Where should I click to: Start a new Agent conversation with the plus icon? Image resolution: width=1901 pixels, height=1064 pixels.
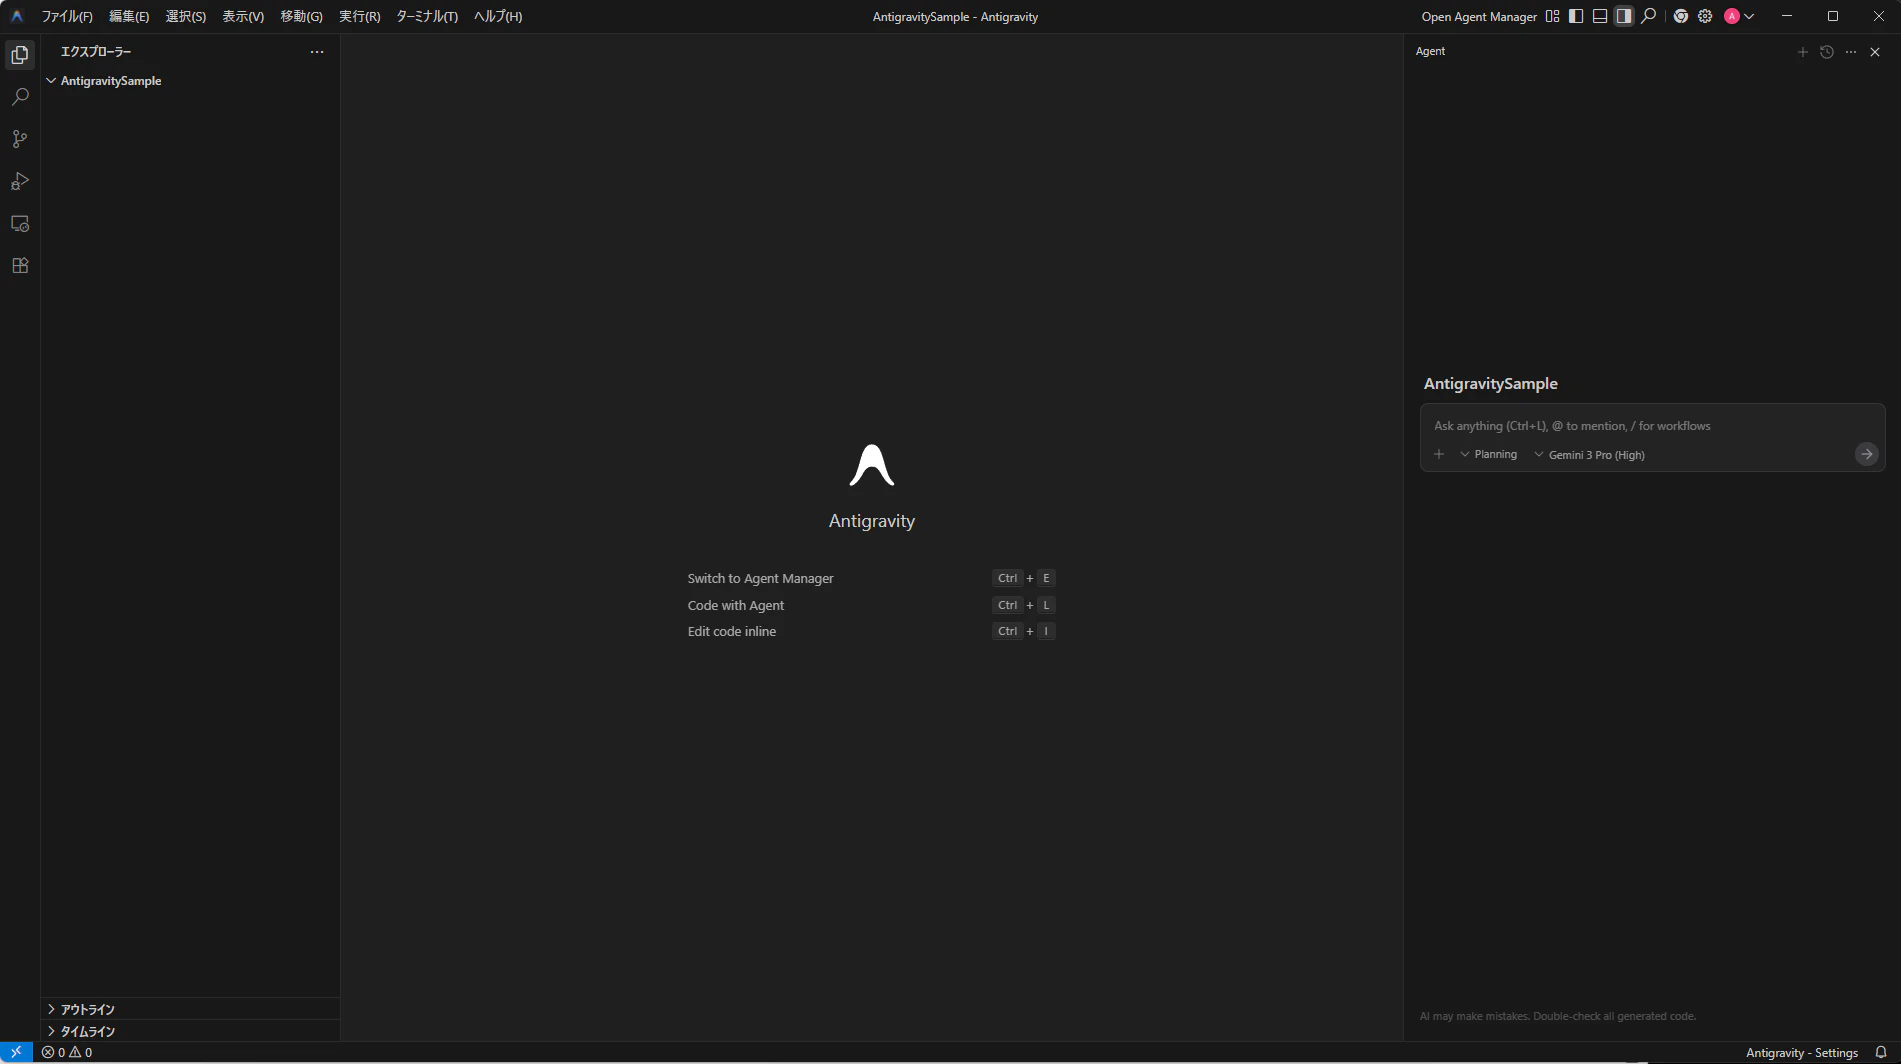tap(1803, 52)
